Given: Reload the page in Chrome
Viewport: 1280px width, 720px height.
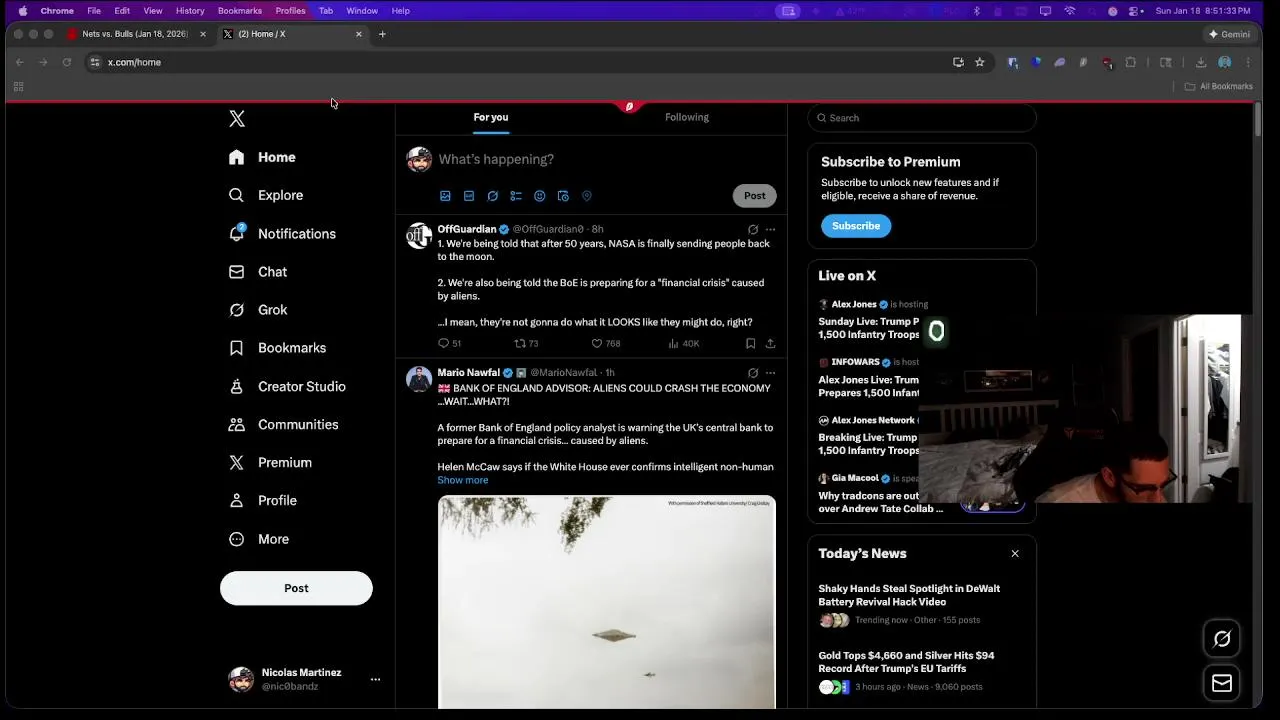Looking at the screenshot, I should tap(67, 62).
